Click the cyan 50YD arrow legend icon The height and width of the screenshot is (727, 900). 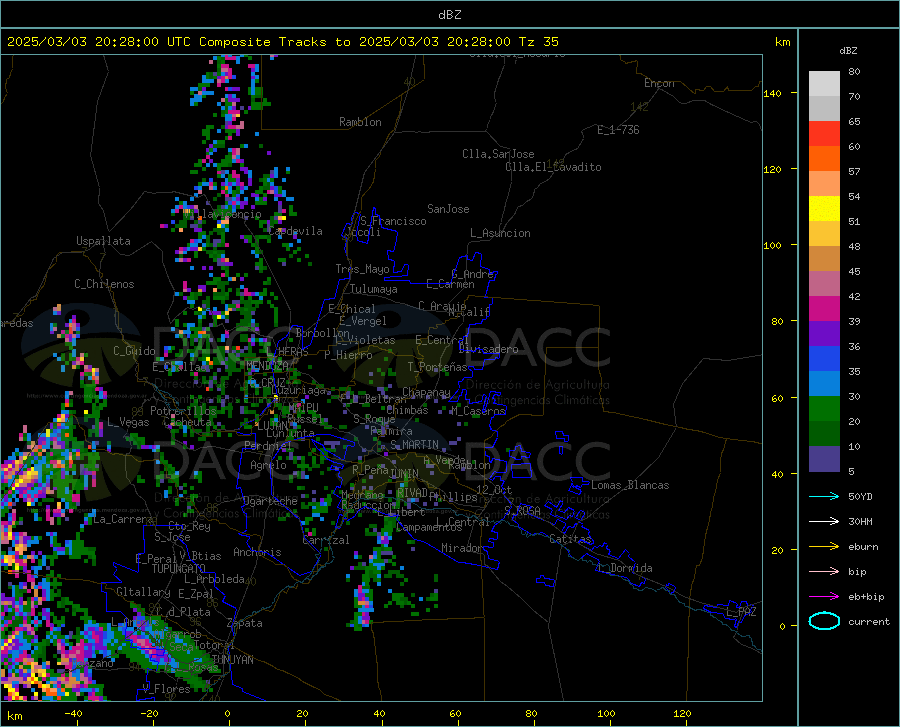[824, 496]
